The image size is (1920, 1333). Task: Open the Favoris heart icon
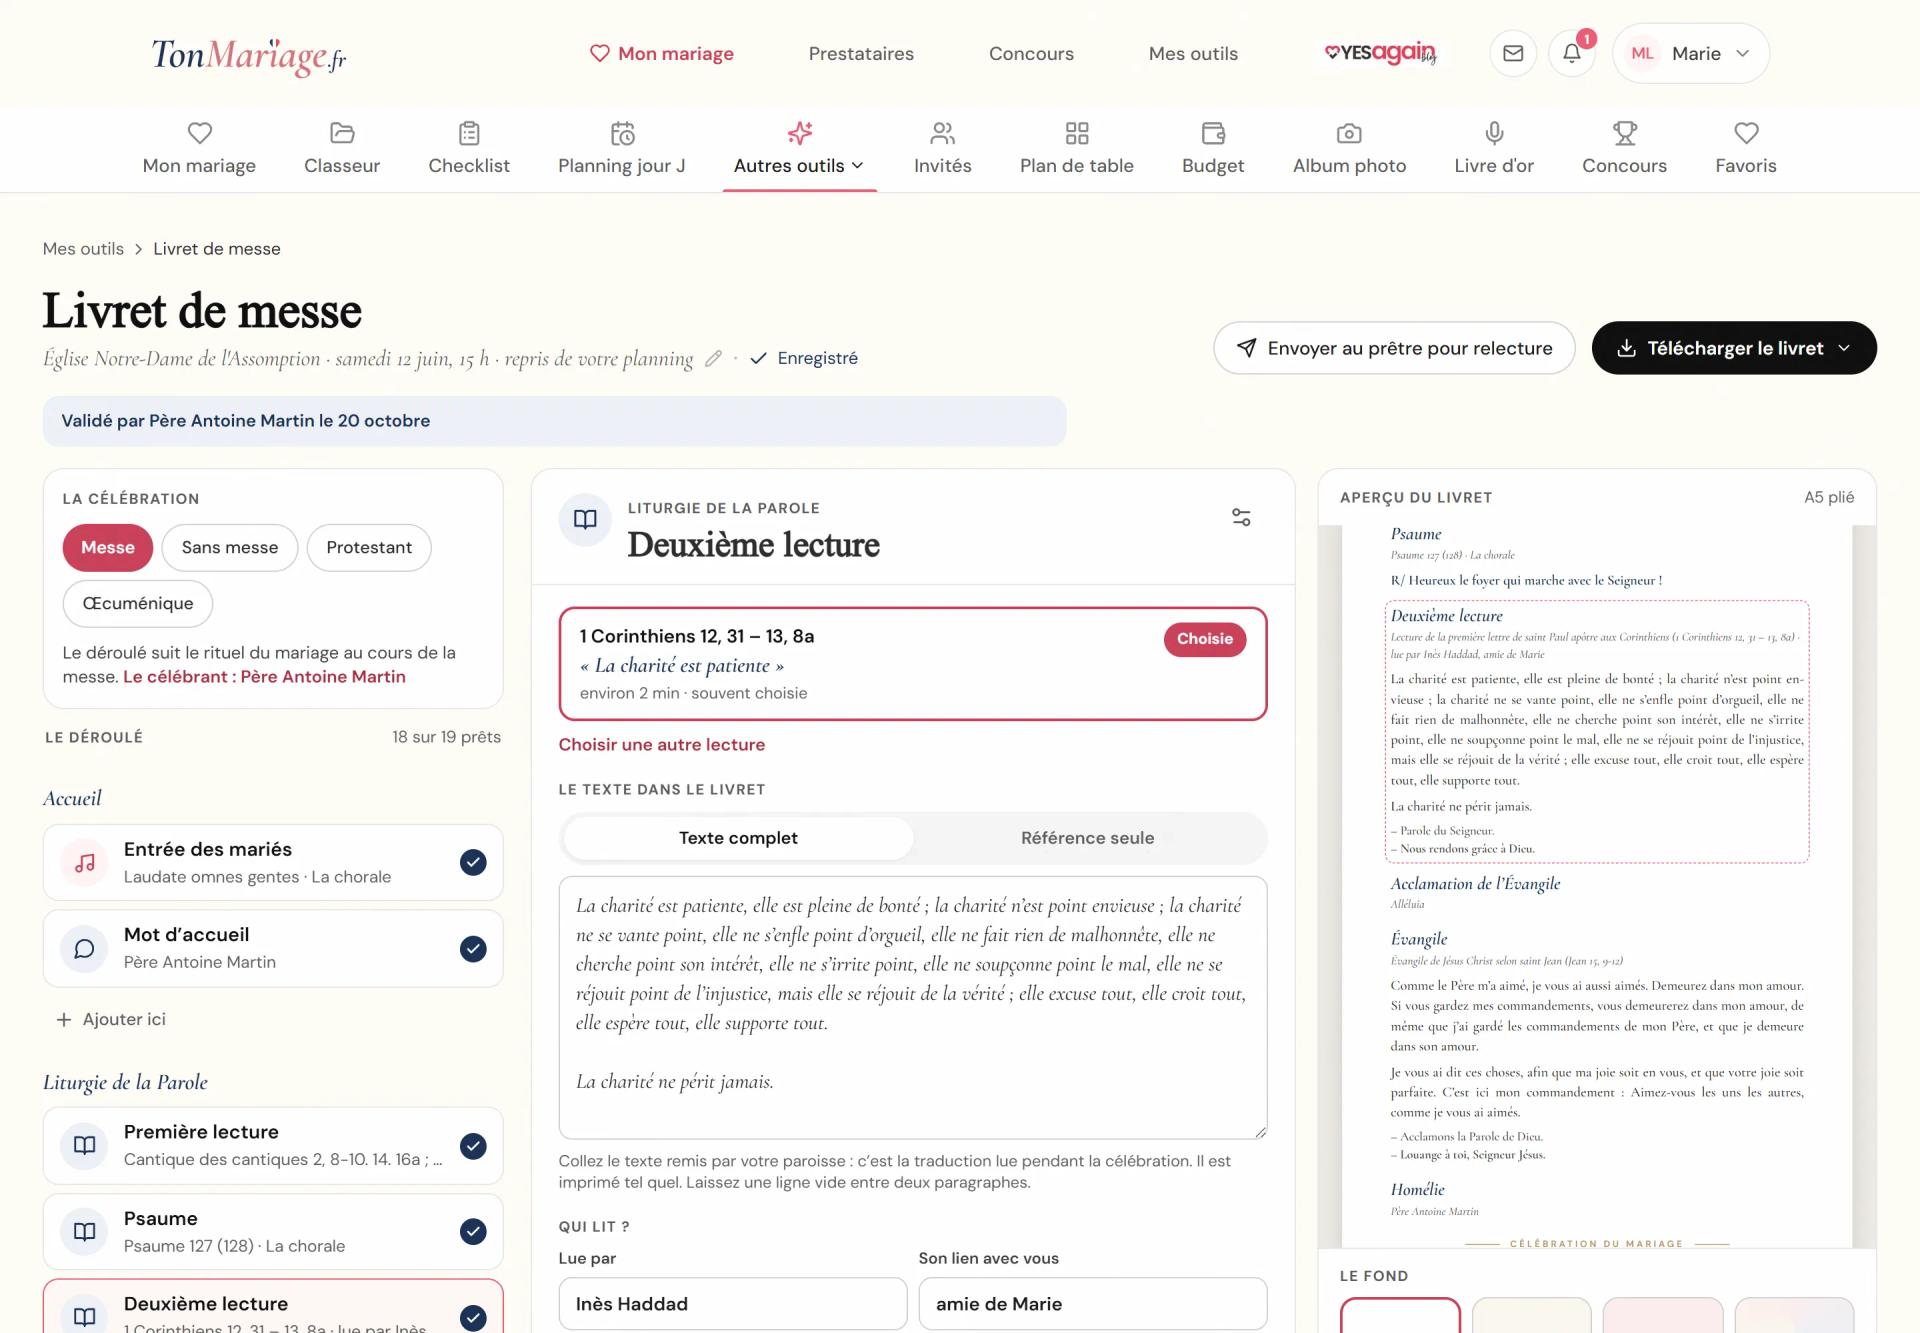click(x=1746, y=133)
